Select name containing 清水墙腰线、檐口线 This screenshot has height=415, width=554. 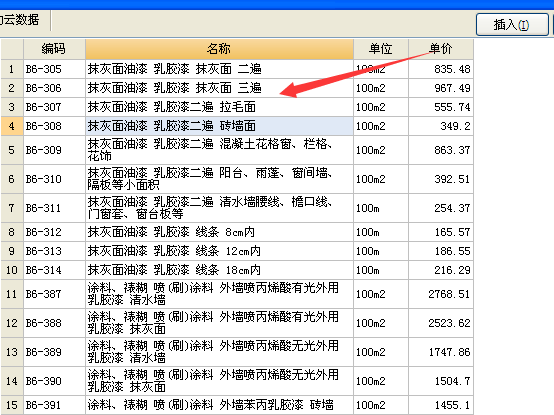[x=219, y=208]
